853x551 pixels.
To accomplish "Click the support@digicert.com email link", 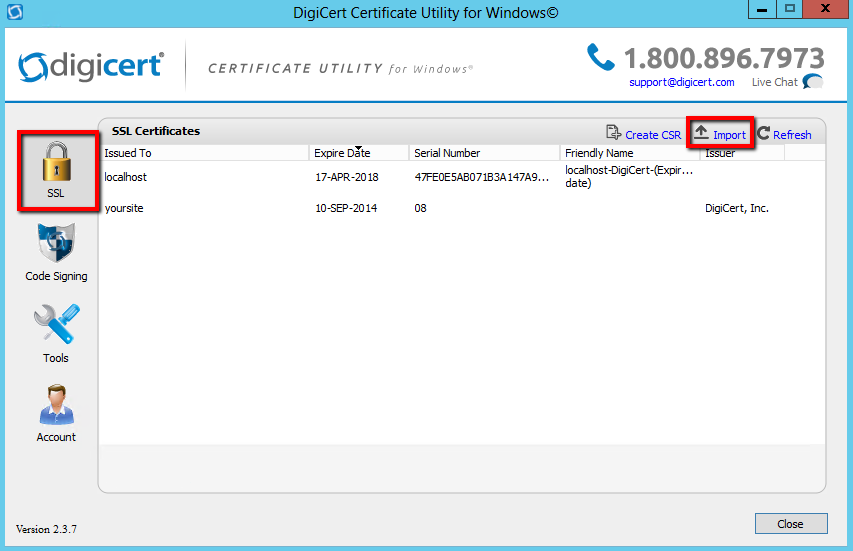I will [681, 82].
